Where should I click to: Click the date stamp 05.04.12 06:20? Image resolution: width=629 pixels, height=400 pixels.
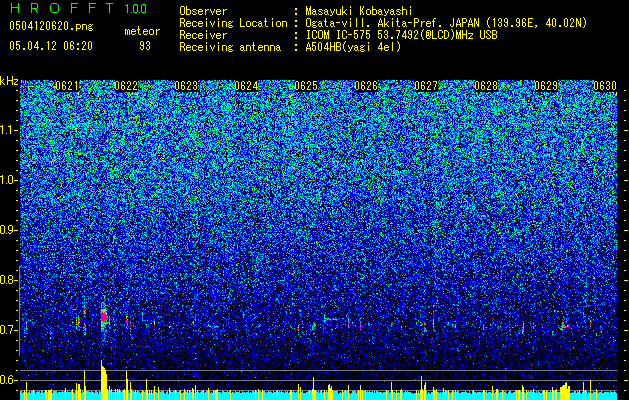[x=51, y=46]
